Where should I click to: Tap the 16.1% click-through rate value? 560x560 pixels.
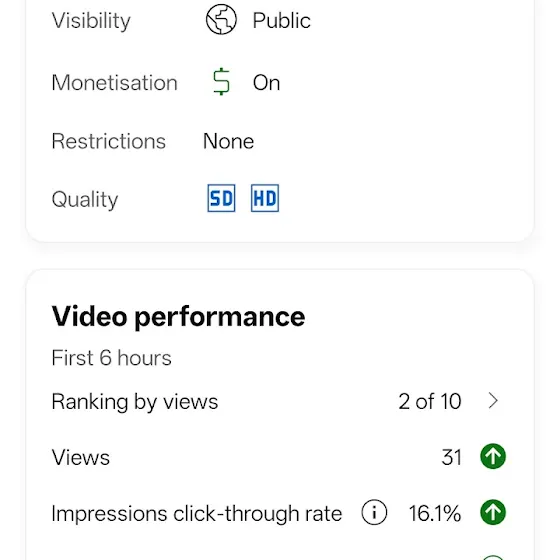(435, 513)
